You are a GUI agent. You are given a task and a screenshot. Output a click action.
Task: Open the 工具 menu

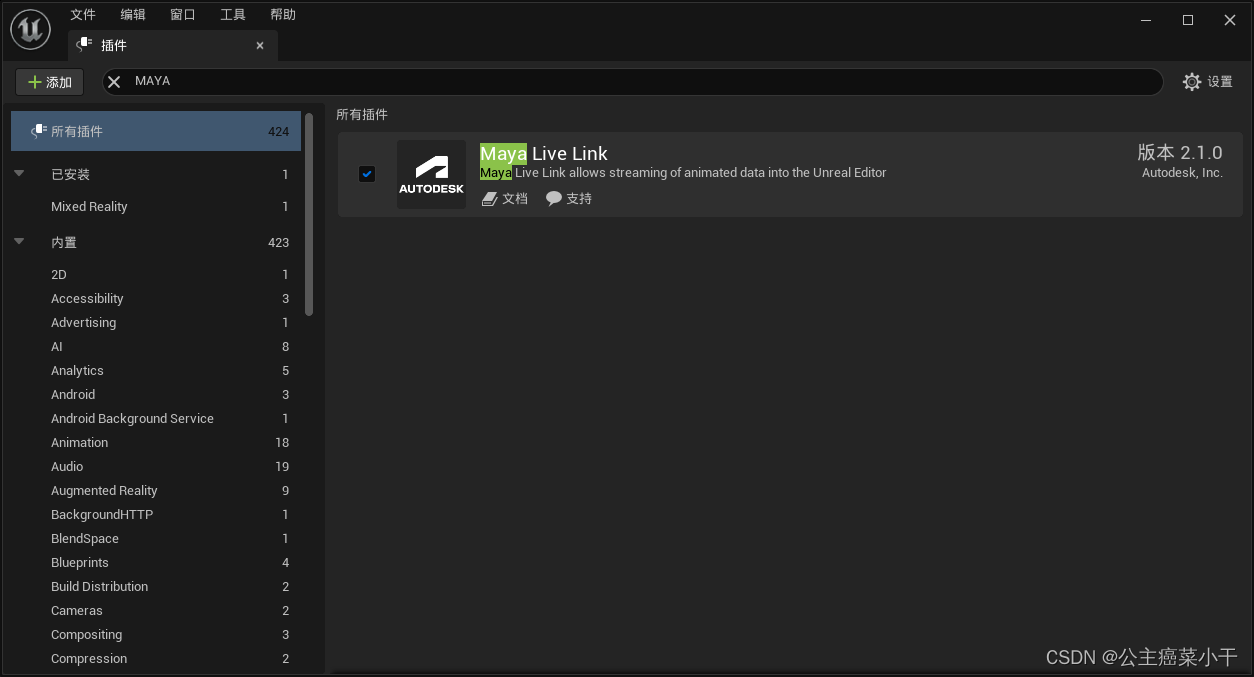[233, 14]
